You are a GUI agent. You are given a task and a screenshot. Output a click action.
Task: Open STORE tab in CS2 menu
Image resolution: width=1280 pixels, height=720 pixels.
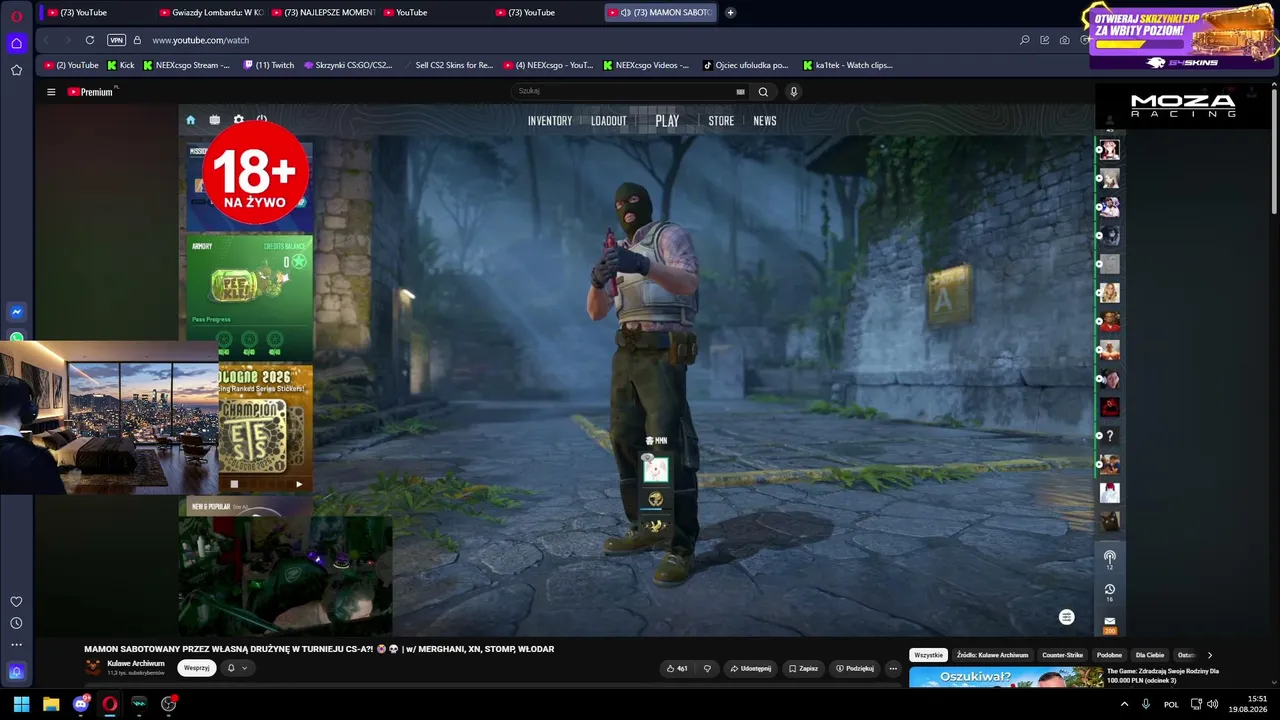[x=721, y=121]
